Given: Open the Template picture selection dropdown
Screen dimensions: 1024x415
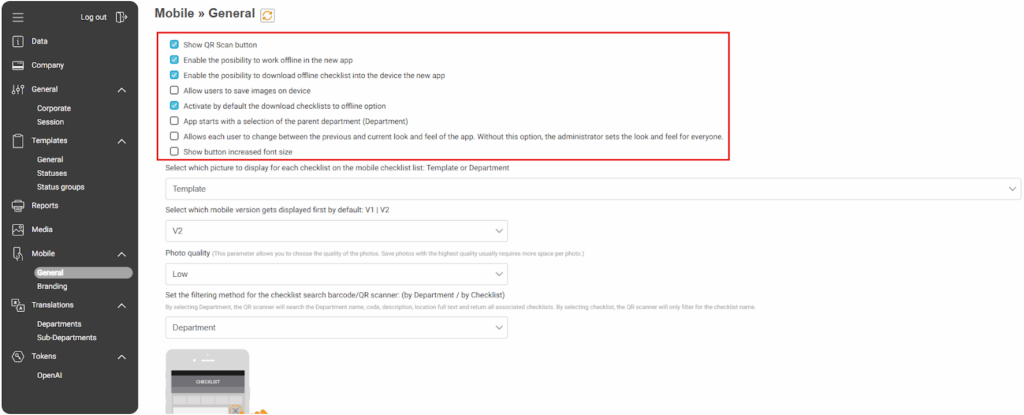Looking at the screenshot, I should pyautogui.click(x=593, y=188).
